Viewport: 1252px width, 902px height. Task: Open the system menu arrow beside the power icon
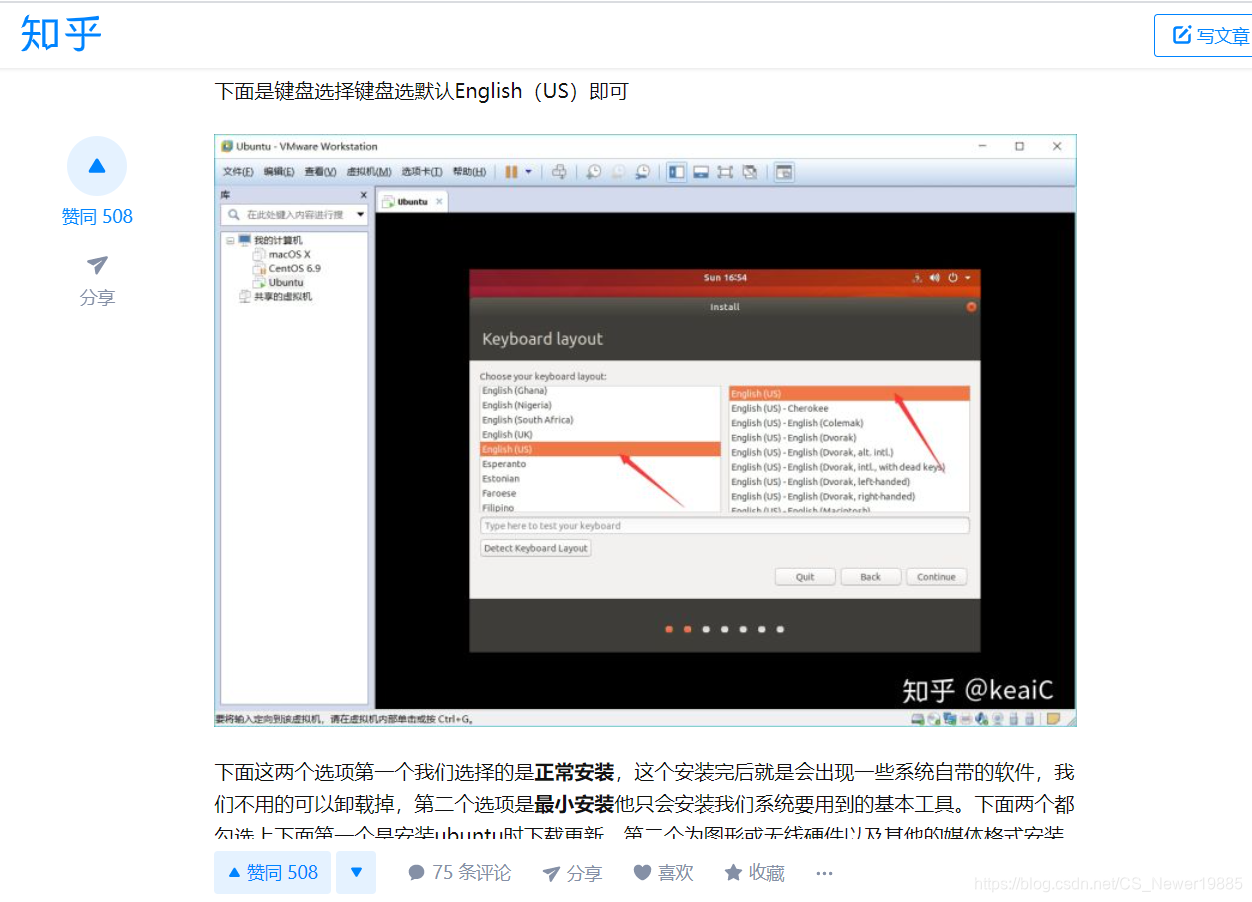[967, 277]
